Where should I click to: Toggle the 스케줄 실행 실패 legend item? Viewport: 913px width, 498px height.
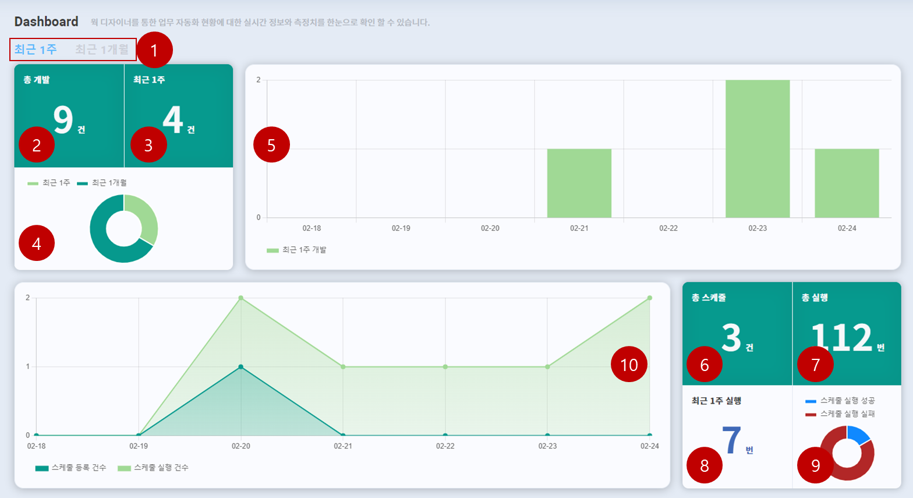tap(840, 414)
